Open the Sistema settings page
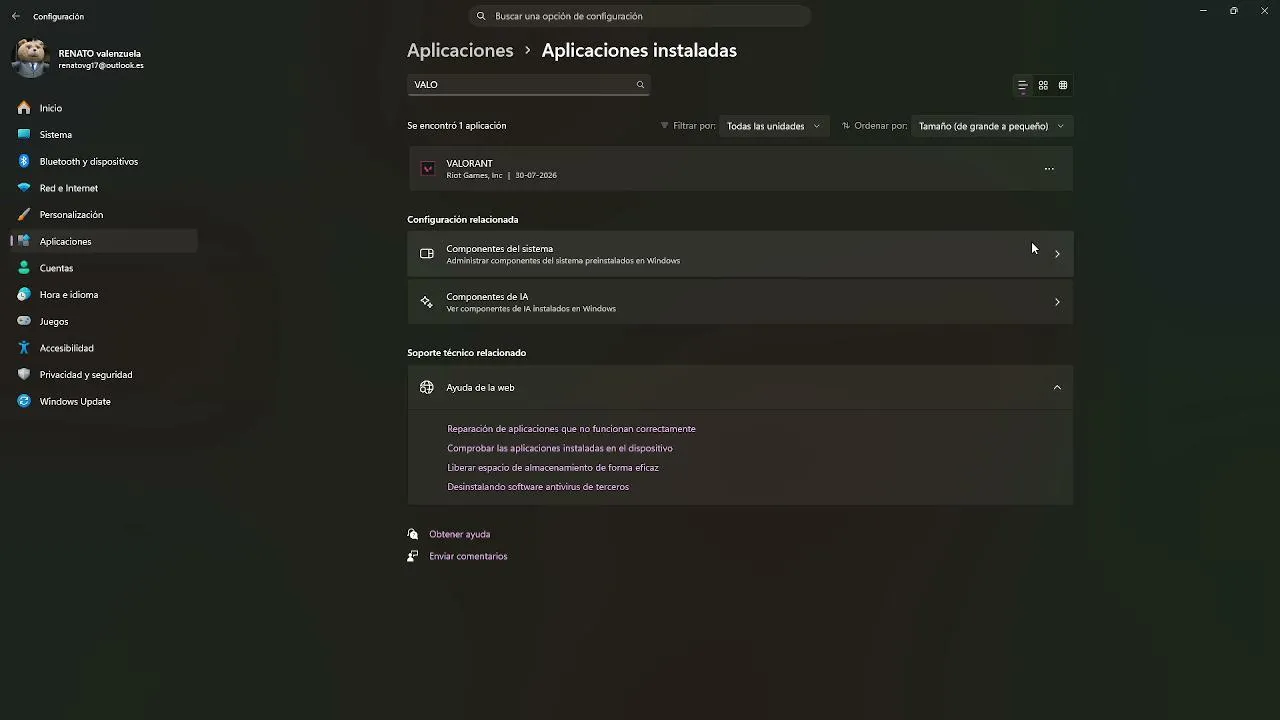This screenshot has height=720, width=1280. (104, 134)
